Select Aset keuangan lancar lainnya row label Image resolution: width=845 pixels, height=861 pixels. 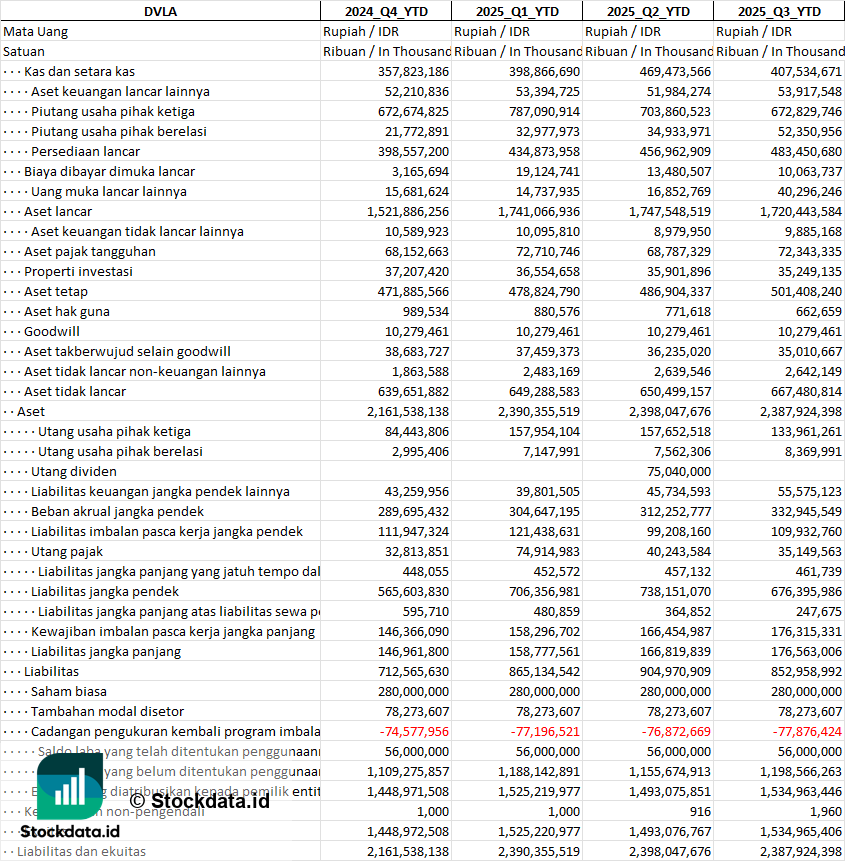click(x=120, y=92)
